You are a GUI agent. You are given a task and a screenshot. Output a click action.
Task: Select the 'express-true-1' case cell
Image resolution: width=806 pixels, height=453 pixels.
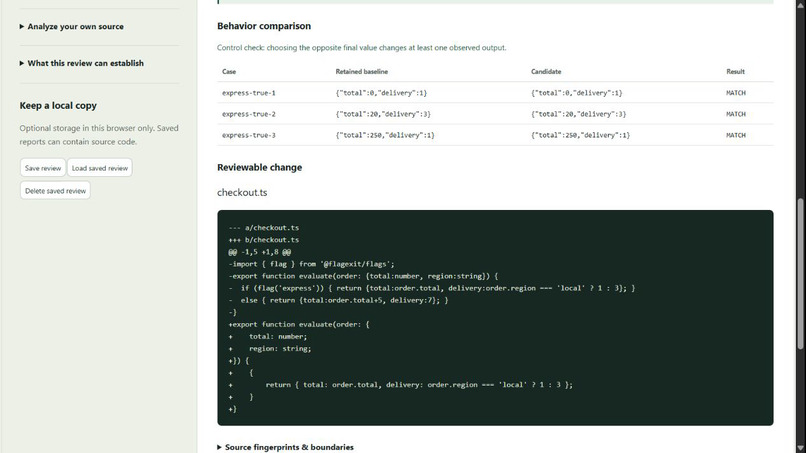coord(249,93)
